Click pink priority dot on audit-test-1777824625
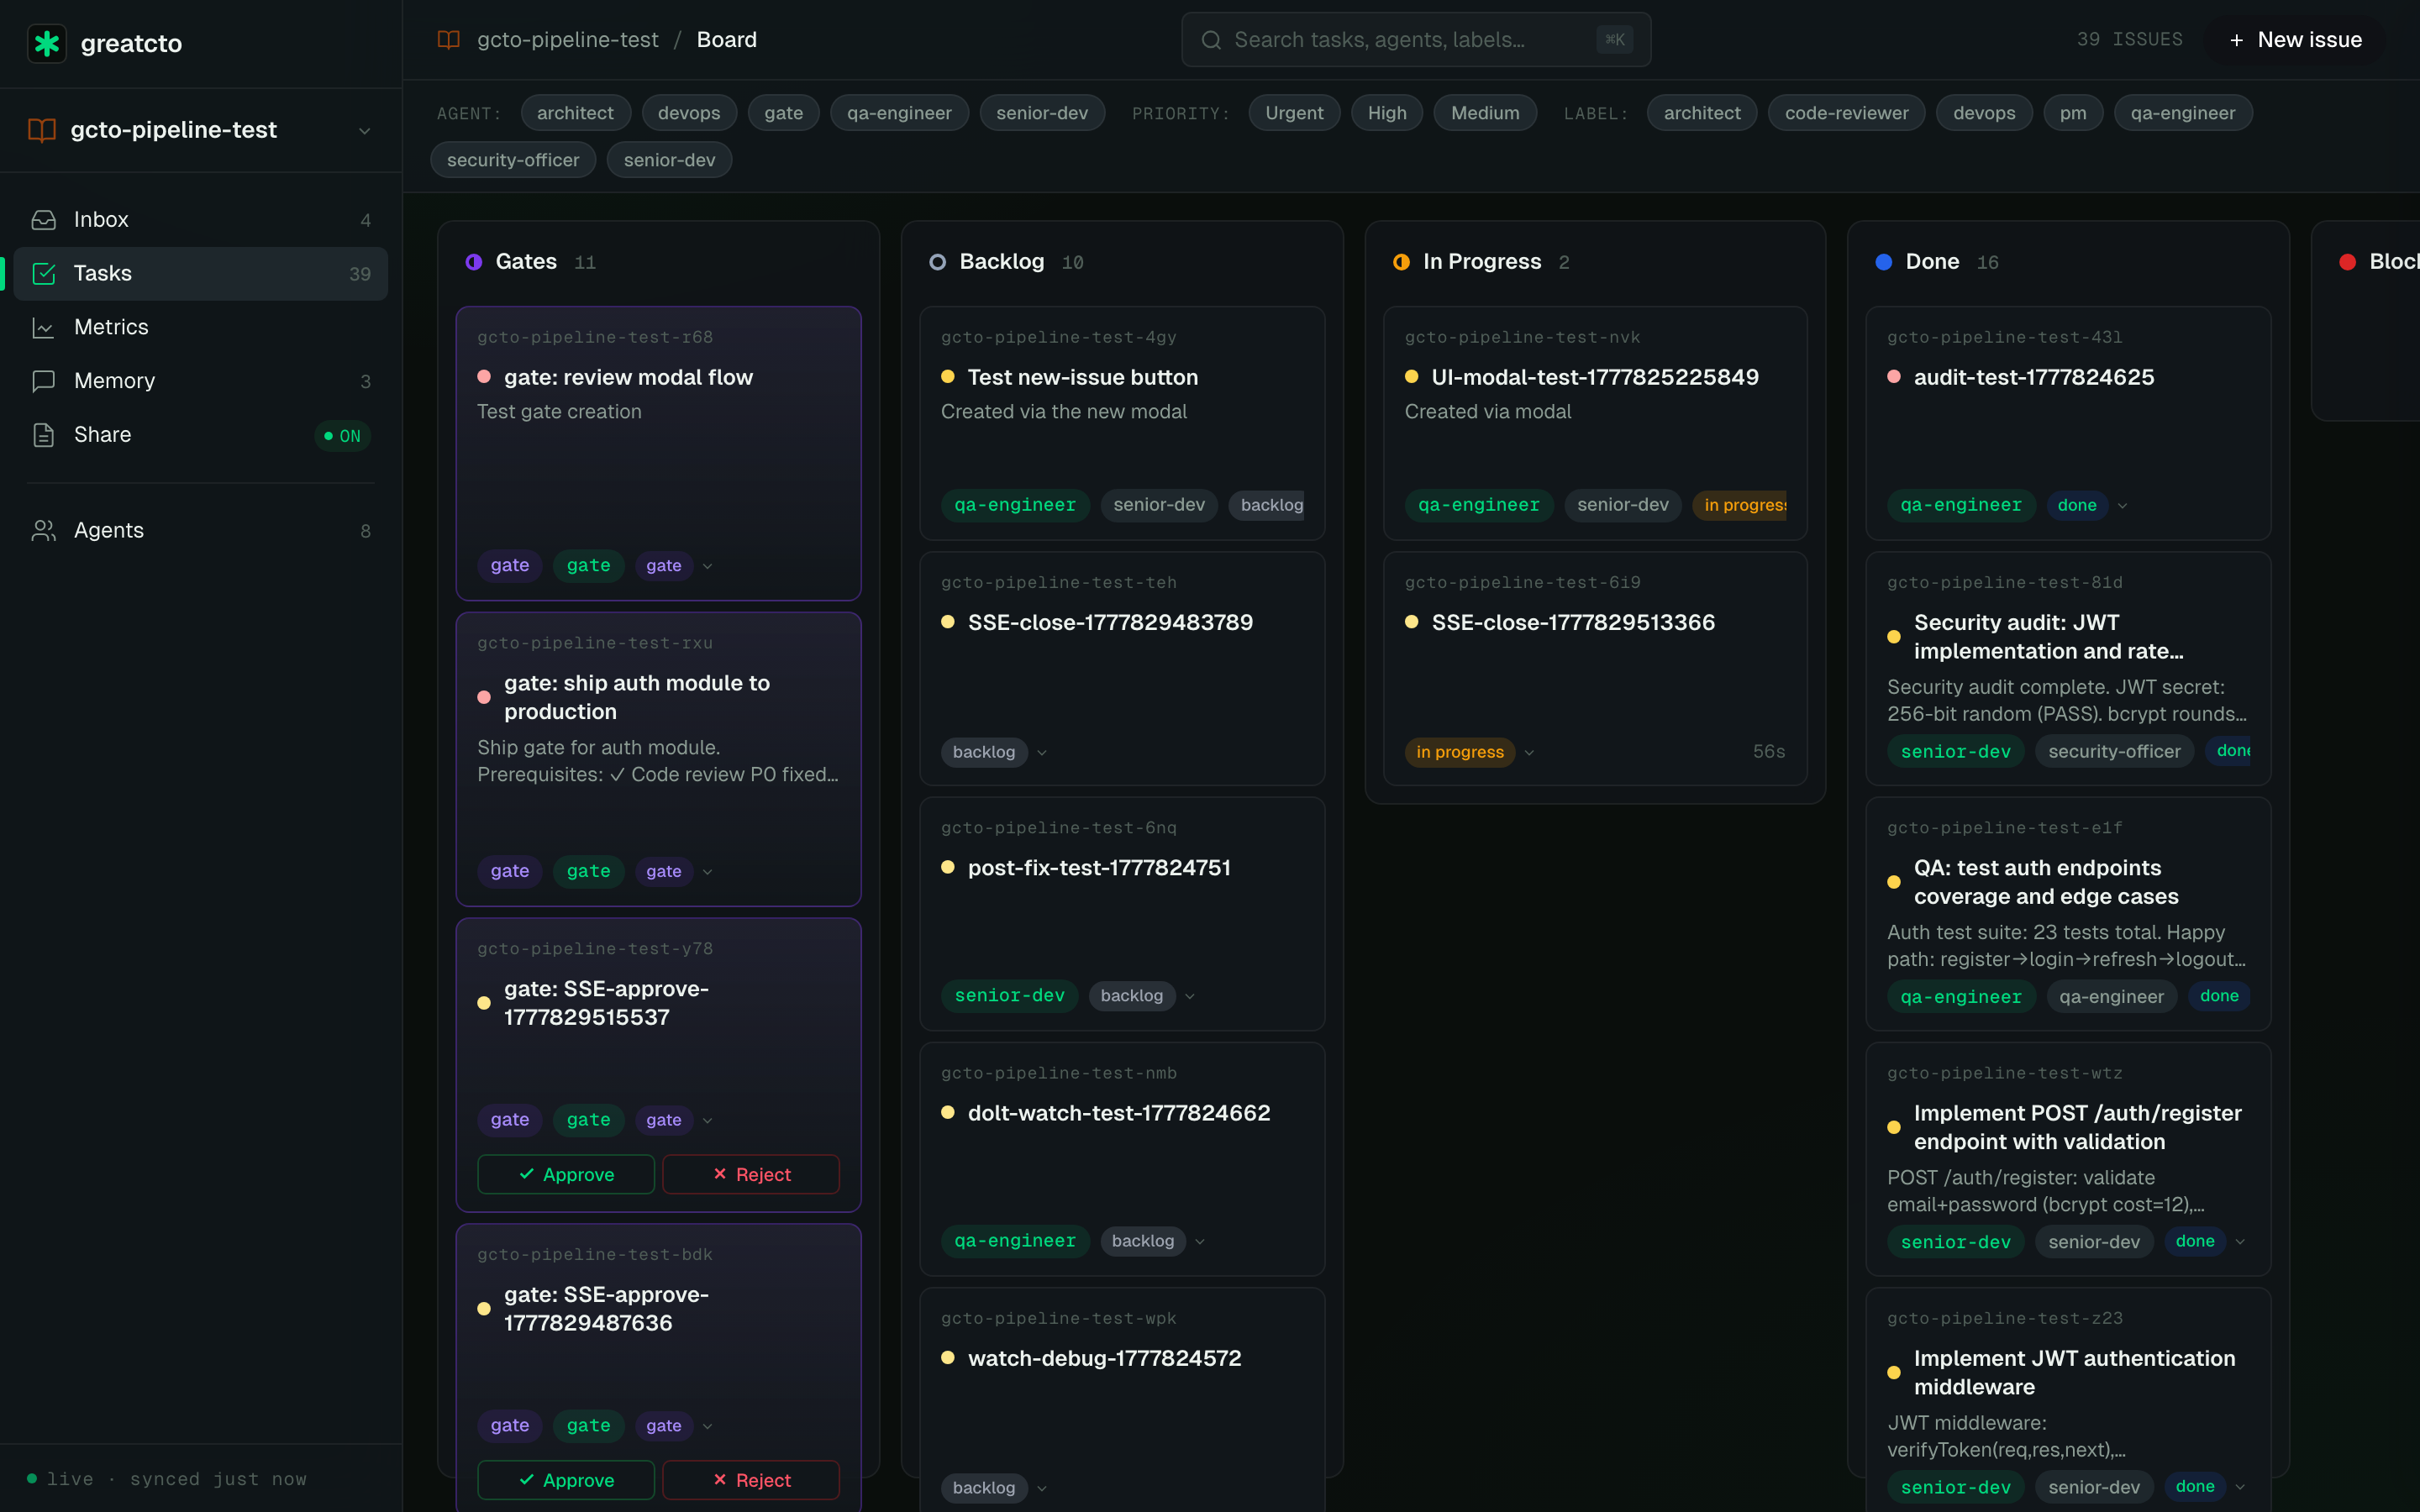The image size is (2420, 1512). coord(1893,377)
